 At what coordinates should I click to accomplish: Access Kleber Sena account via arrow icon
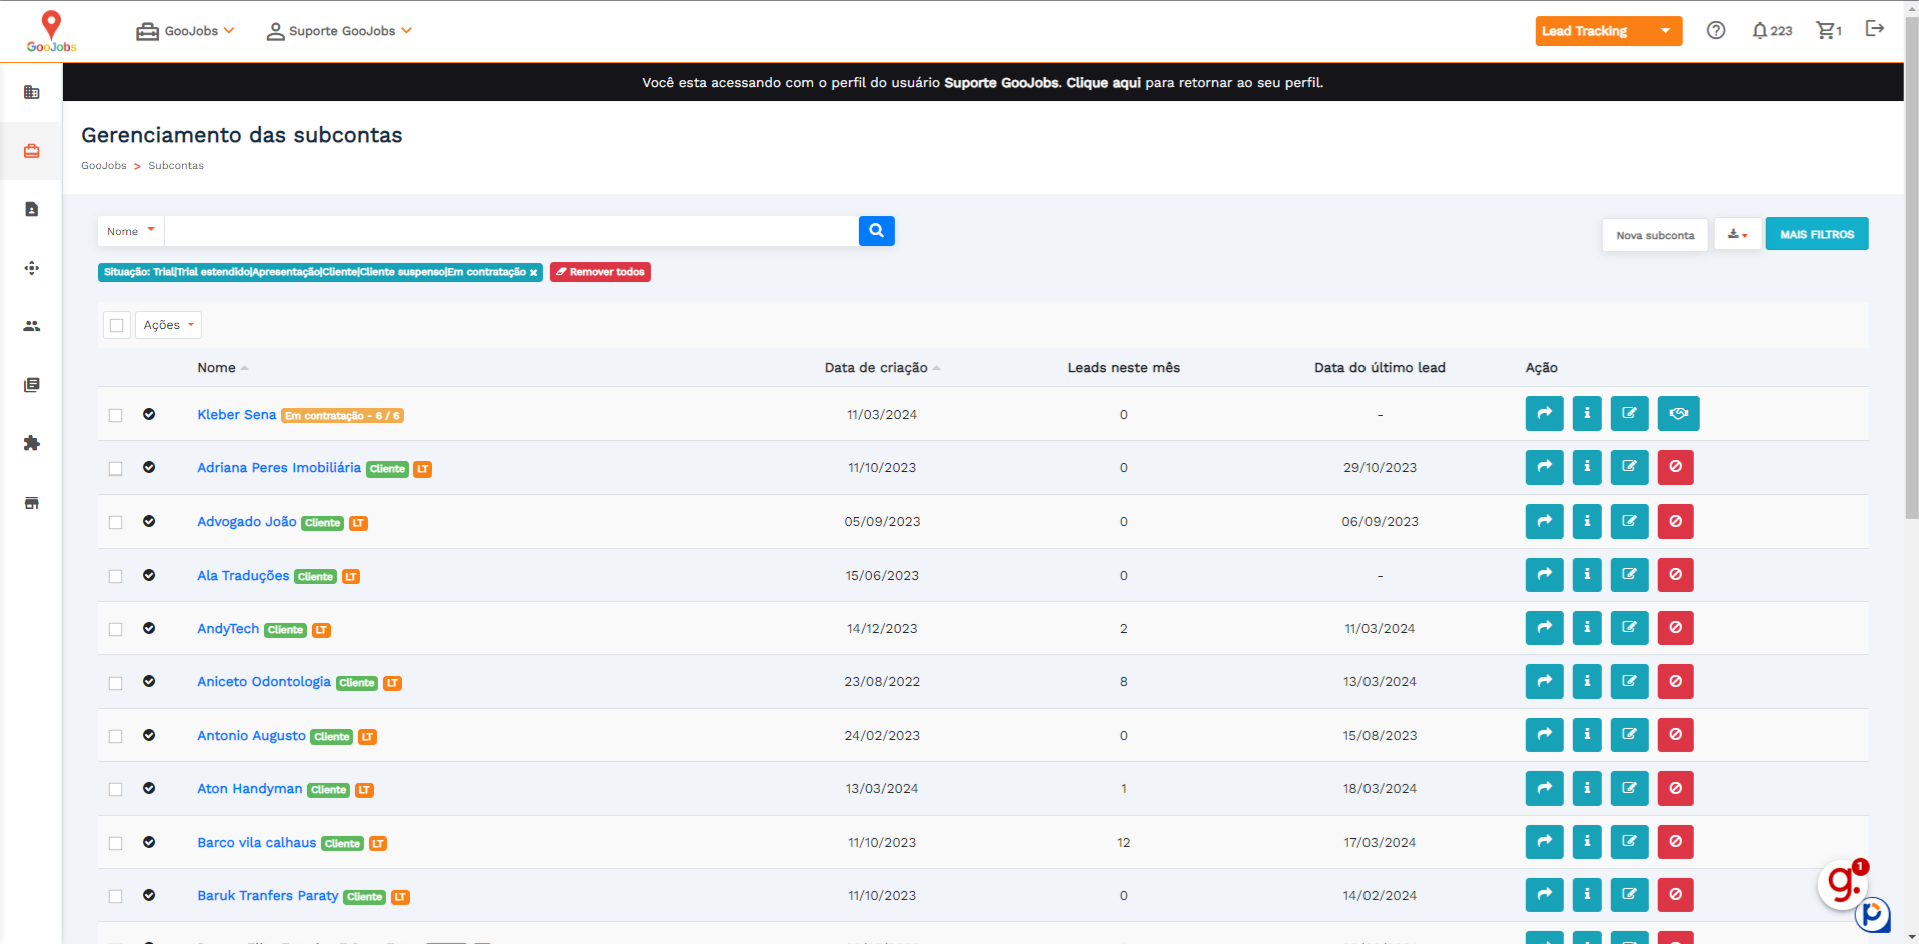click(x=1544, y=414)
